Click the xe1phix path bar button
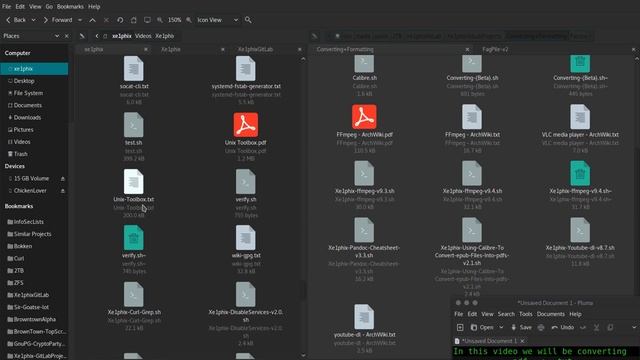Image resolution: width=640 pixels, height=360 pixels. [122, 36]
